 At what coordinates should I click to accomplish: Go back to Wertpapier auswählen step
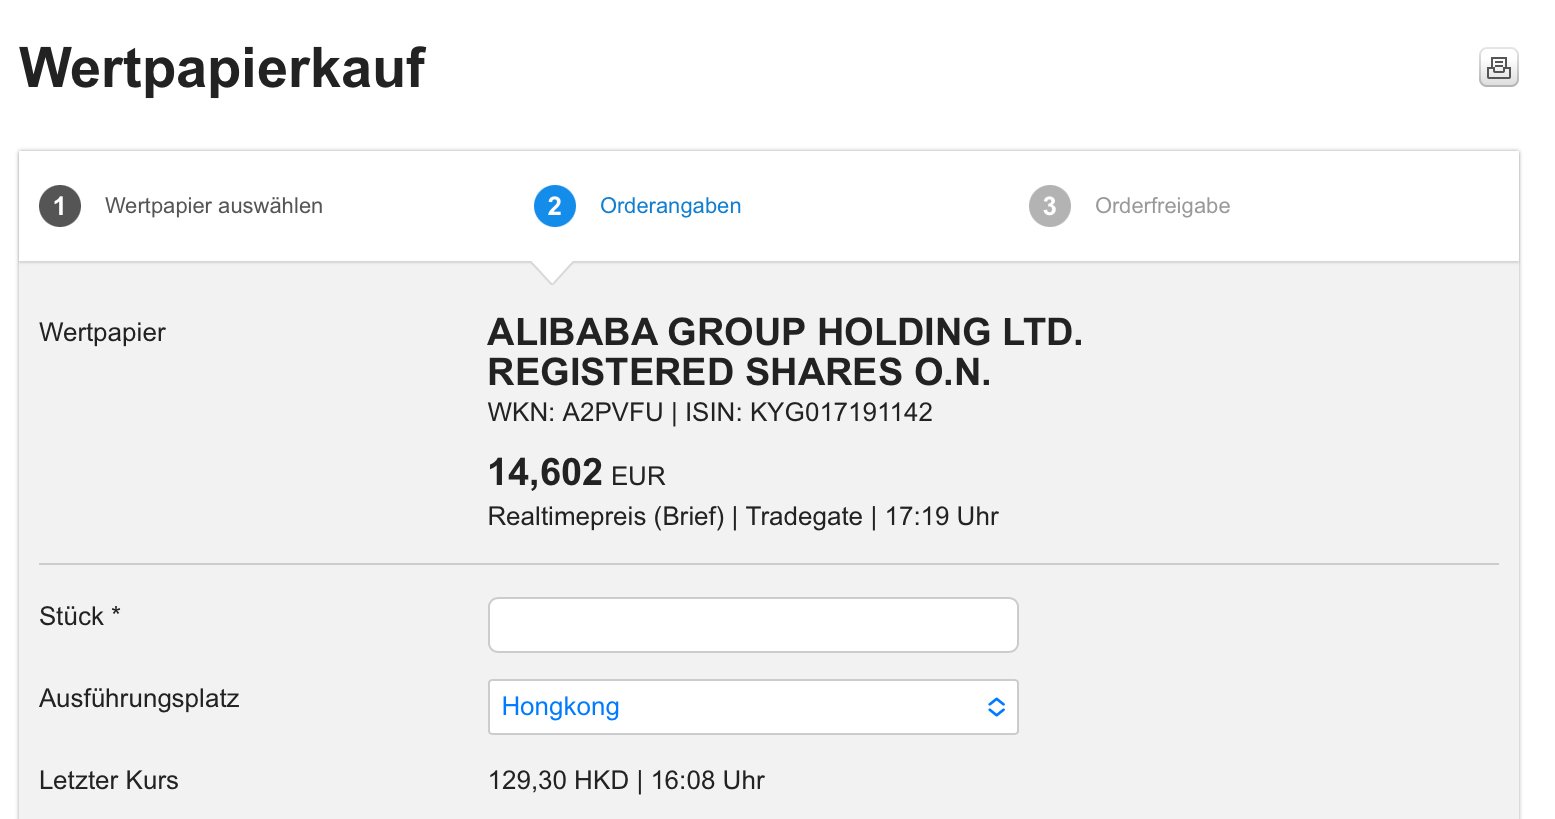pyautogui.click(x=214, y=206)
